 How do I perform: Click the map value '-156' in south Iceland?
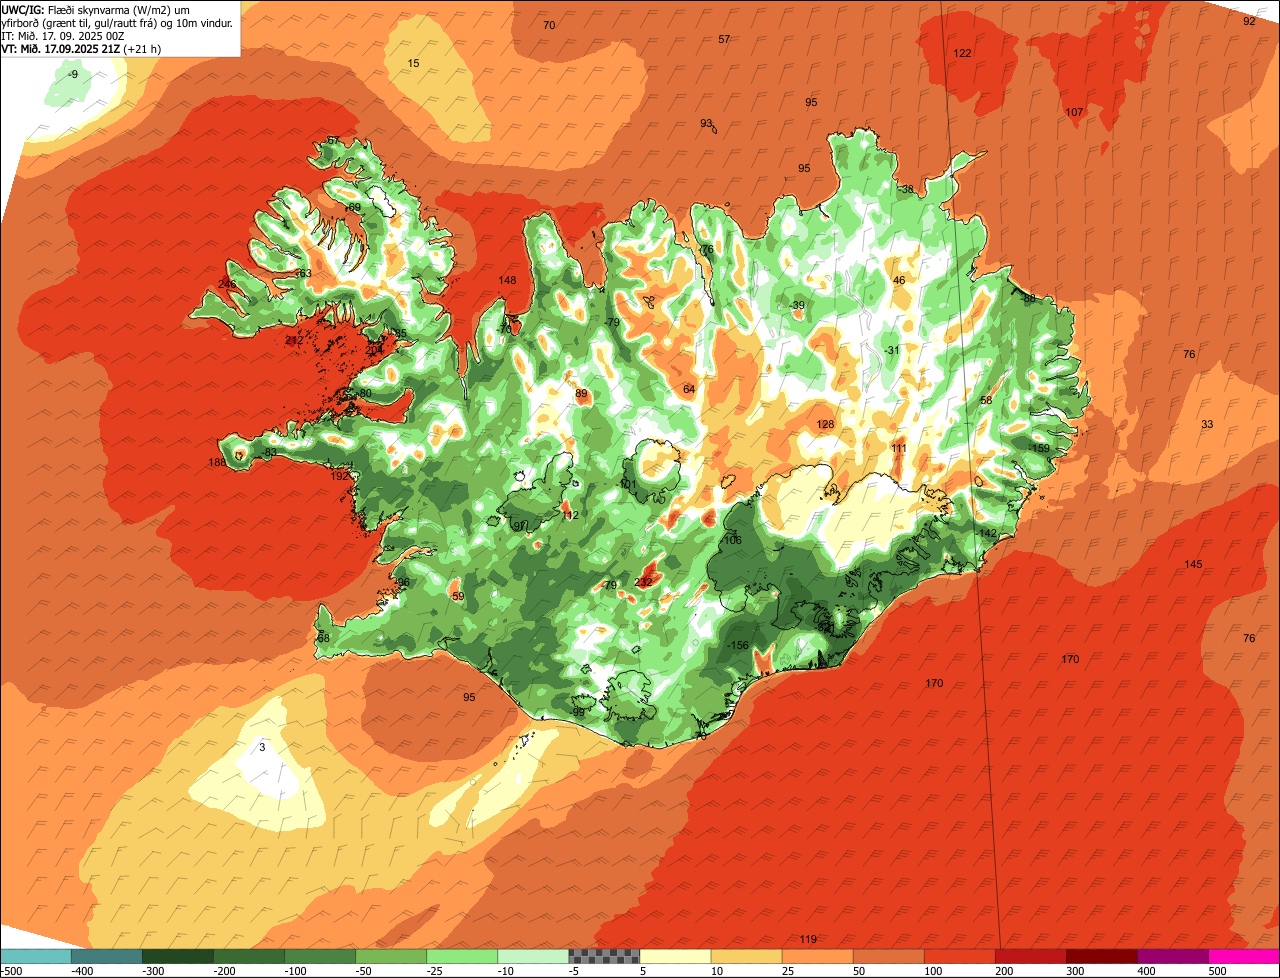[x=738, y=645]
